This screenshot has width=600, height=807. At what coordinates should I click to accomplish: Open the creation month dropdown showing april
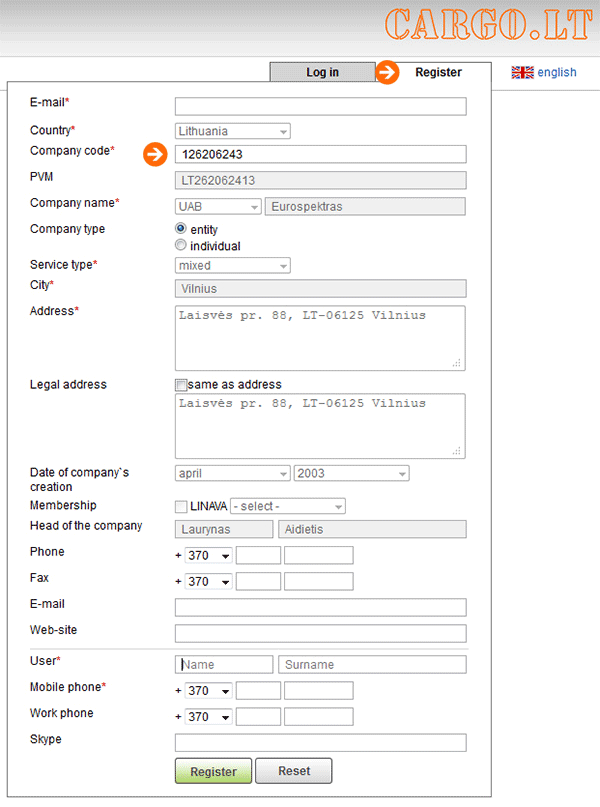point(232,474)
